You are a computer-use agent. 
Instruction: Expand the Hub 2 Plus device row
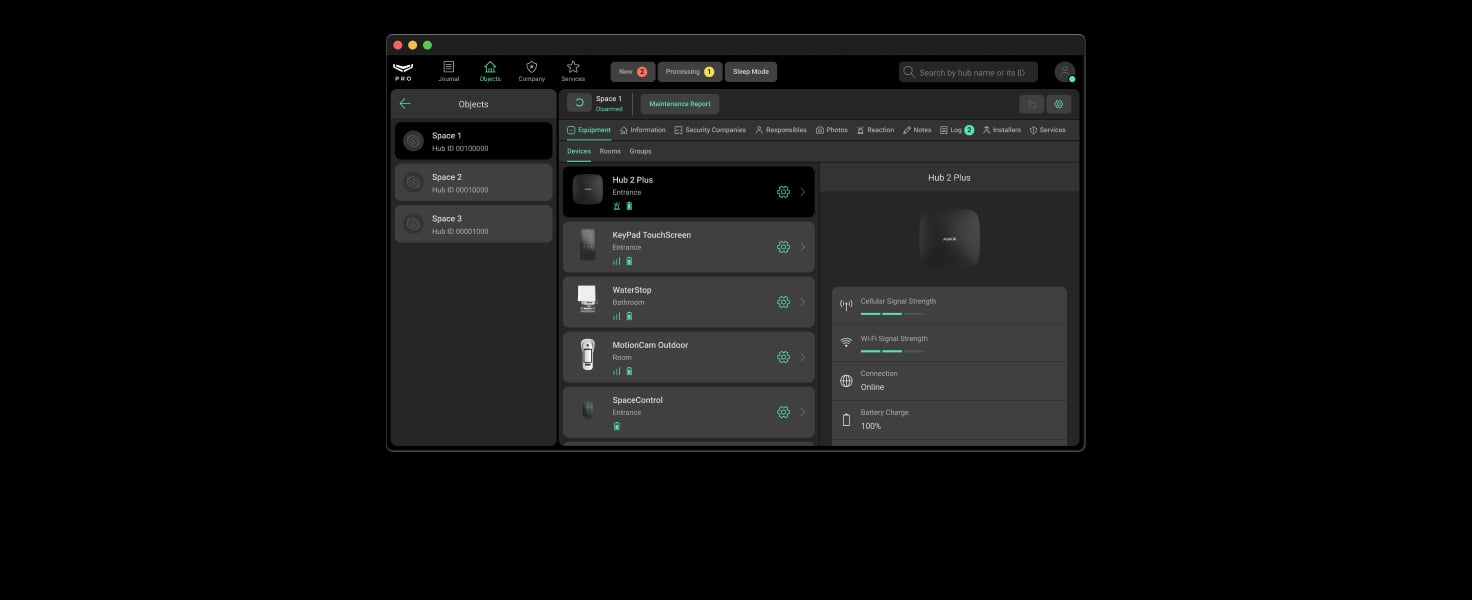803,191
